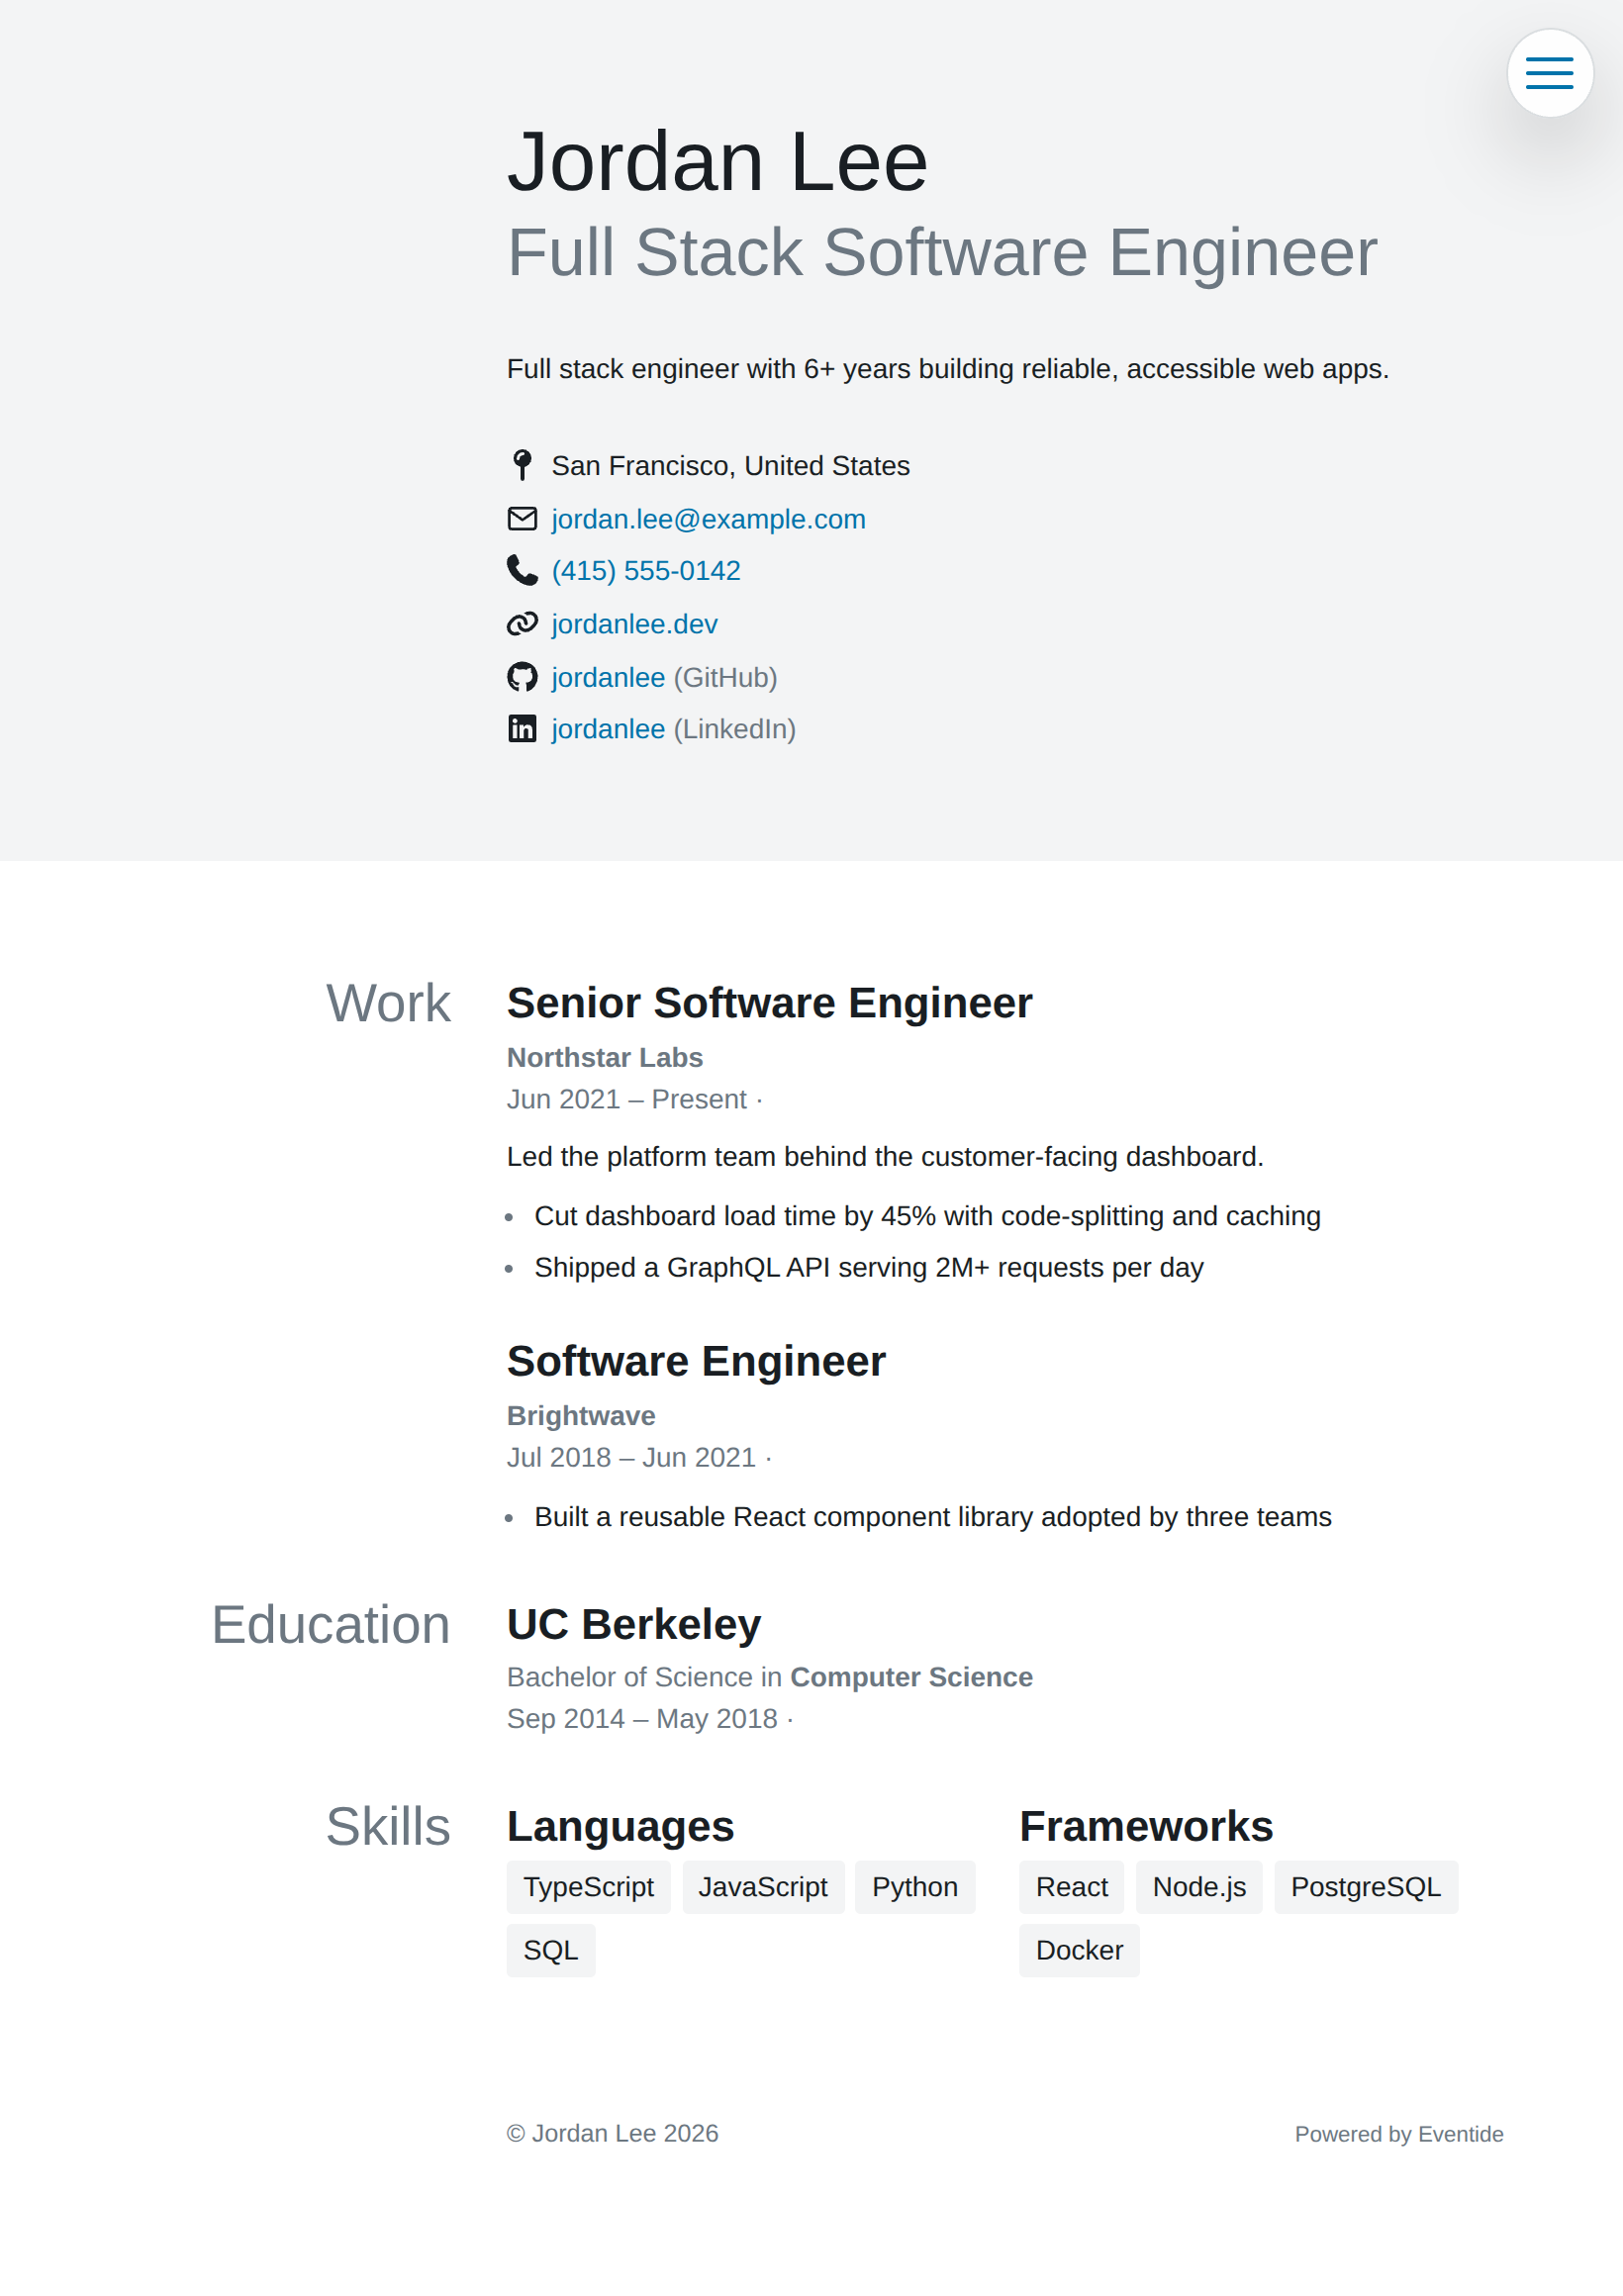
Task: Click the Powered by Eventide footer text
Action: [x=1398, y=2134]
